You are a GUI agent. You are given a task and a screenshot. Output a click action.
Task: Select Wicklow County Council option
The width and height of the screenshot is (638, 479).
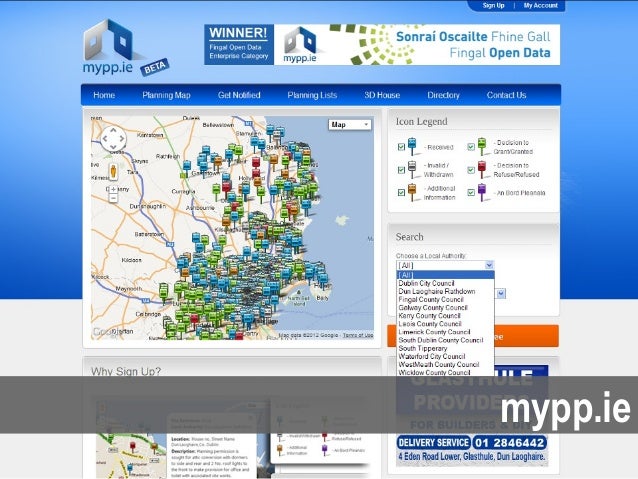tap(446, 372)
